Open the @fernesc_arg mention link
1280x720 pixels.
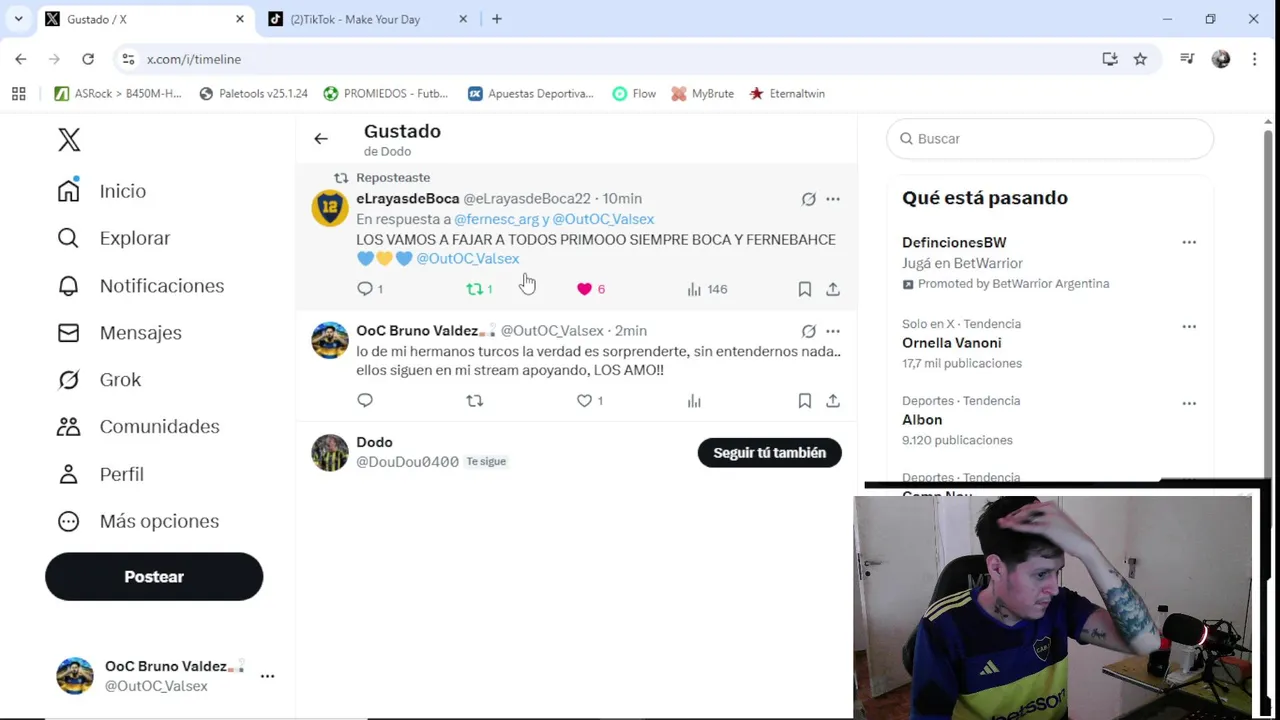pos(496,219)
